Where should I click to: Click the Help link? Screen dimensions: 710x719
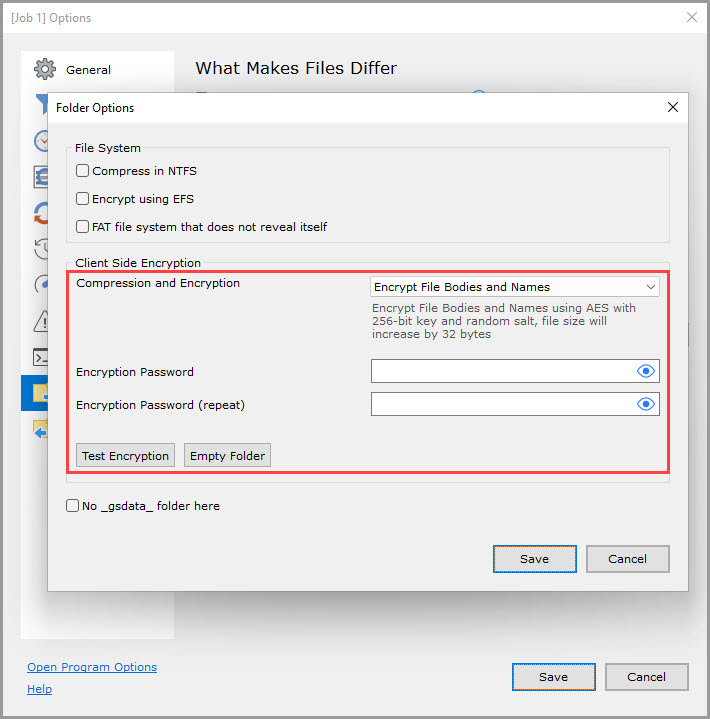tap(39, 689)
